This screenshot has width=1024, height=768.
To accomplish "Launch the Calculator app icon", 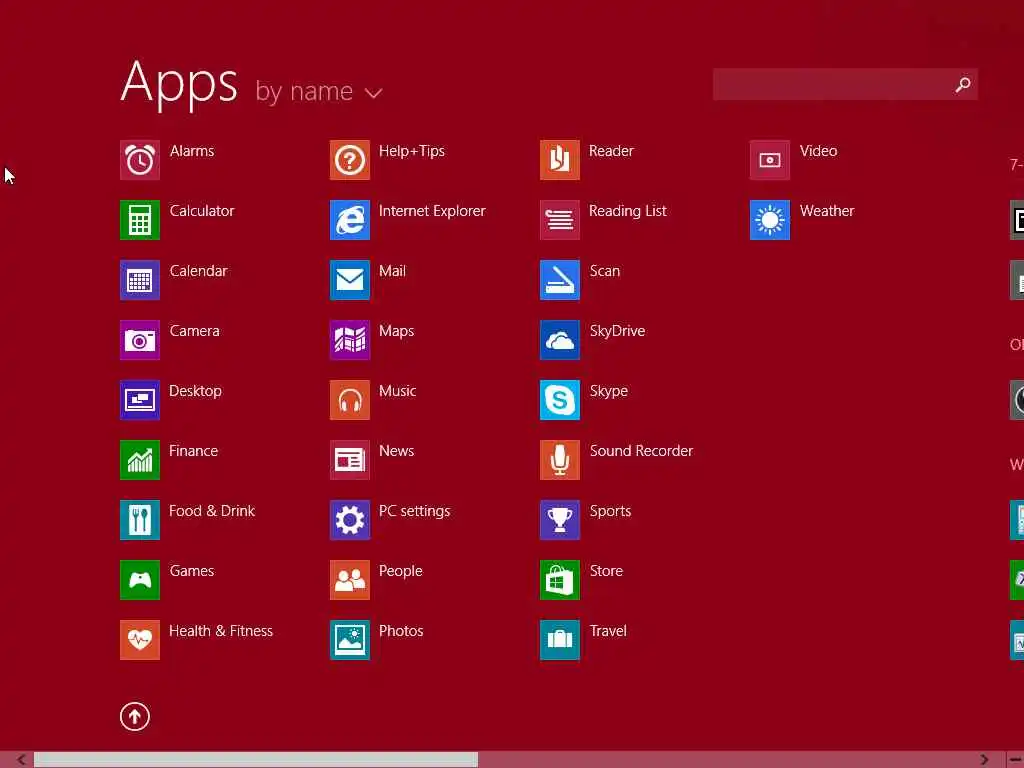I will (x=140, y=220).
